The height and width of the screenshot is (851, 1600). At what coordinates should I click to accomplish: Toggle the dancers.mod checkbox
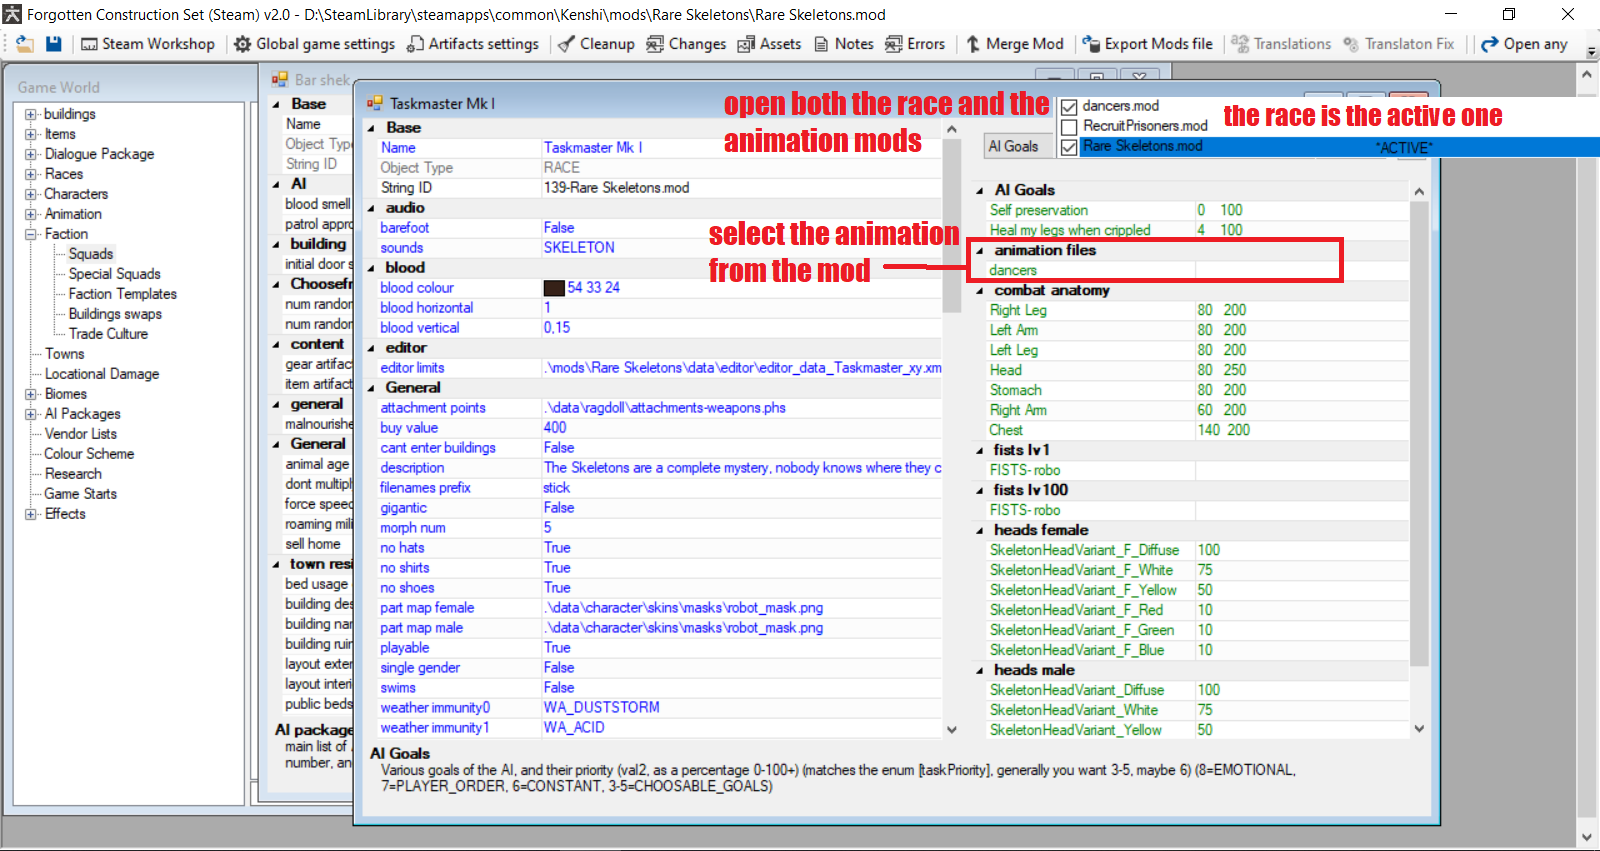pyautogui.click(x=1069, y=107)
